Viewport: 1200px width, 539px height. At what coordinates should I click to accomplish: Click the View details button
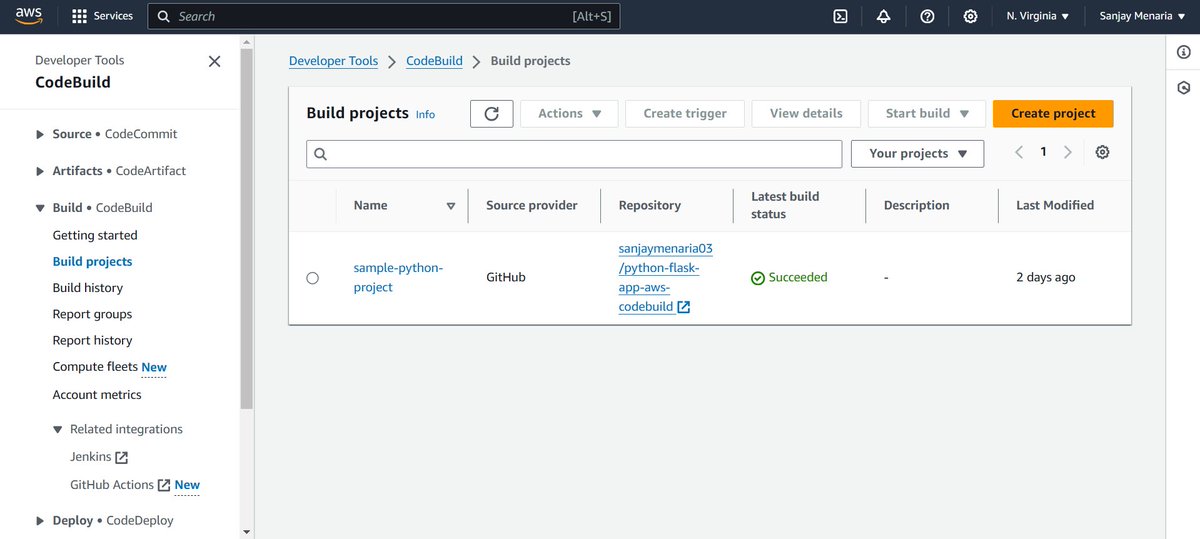click(806, 113)
